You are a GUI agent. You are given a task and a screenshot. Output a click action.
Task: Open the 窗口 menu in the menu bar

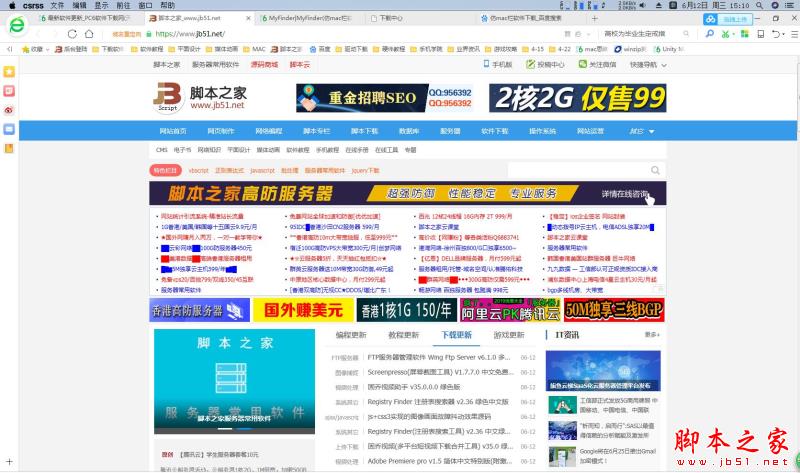[145, 5]
